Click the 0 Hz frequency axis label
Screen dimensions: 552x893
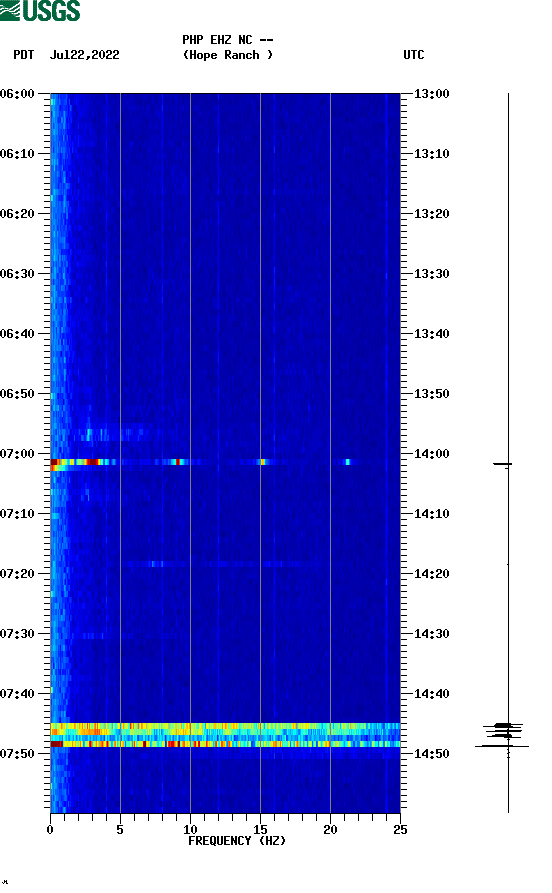50,830
